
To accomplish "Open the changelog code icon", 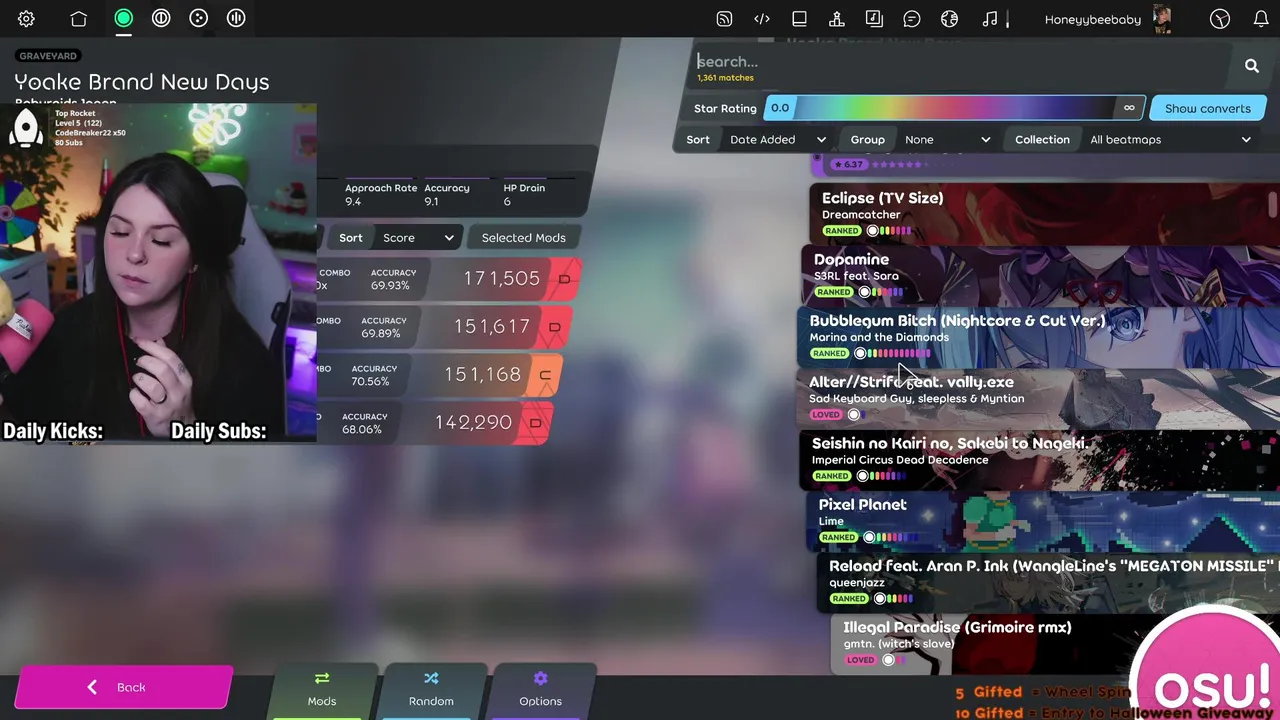I will 762,19.
